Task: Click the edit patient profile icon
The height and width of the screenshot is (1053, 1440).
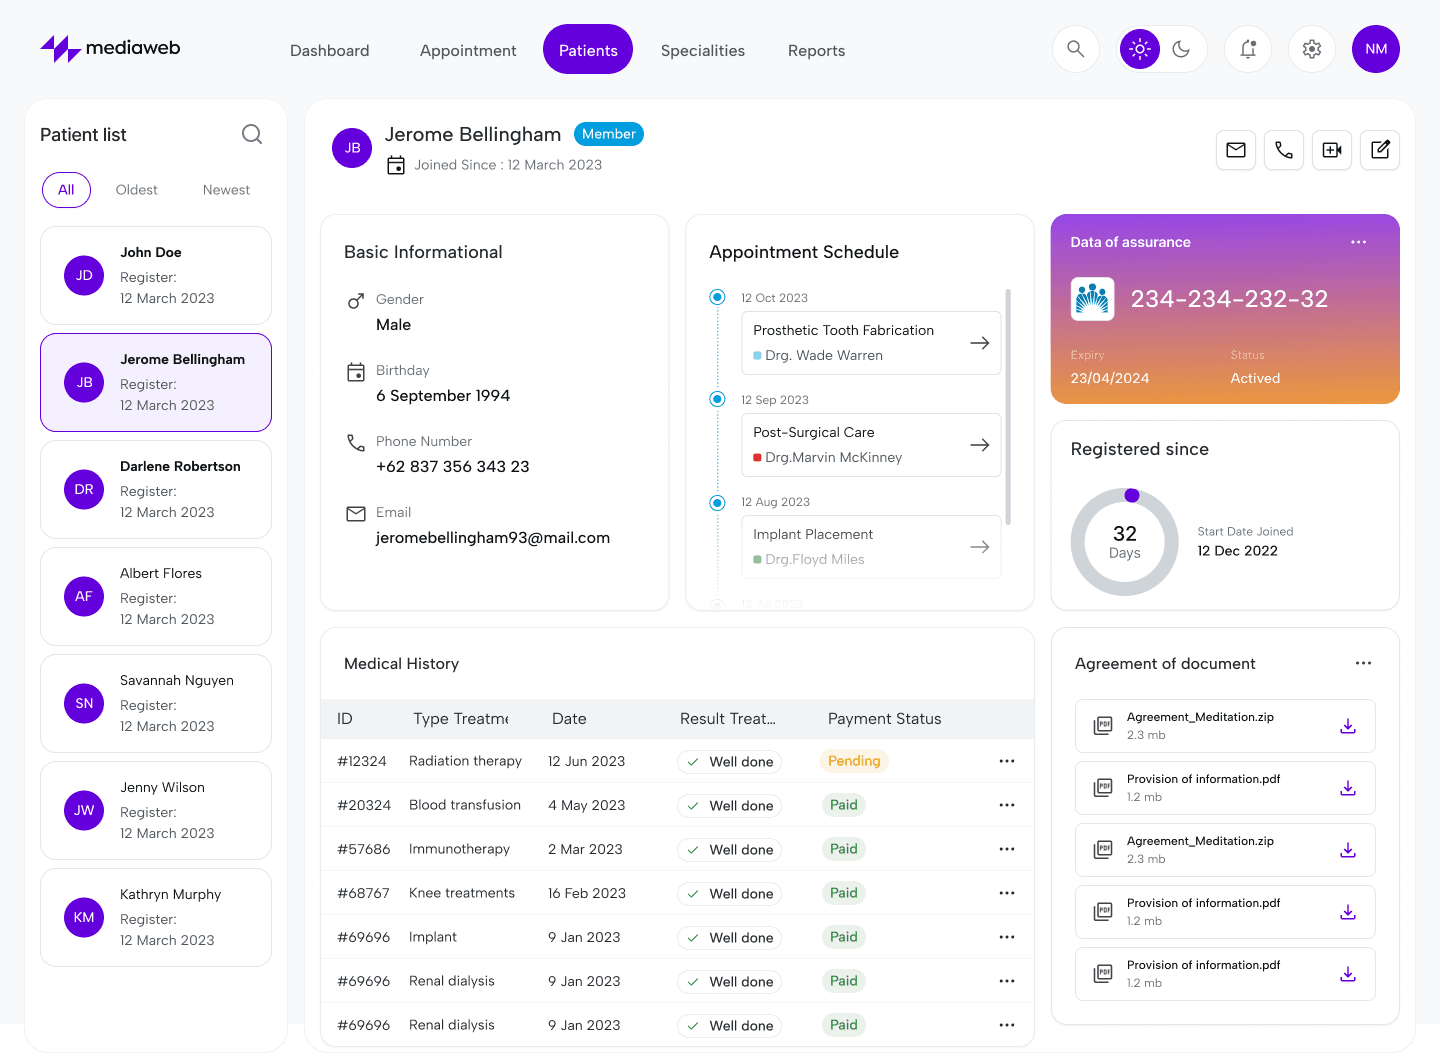Action: [1380, 150]
